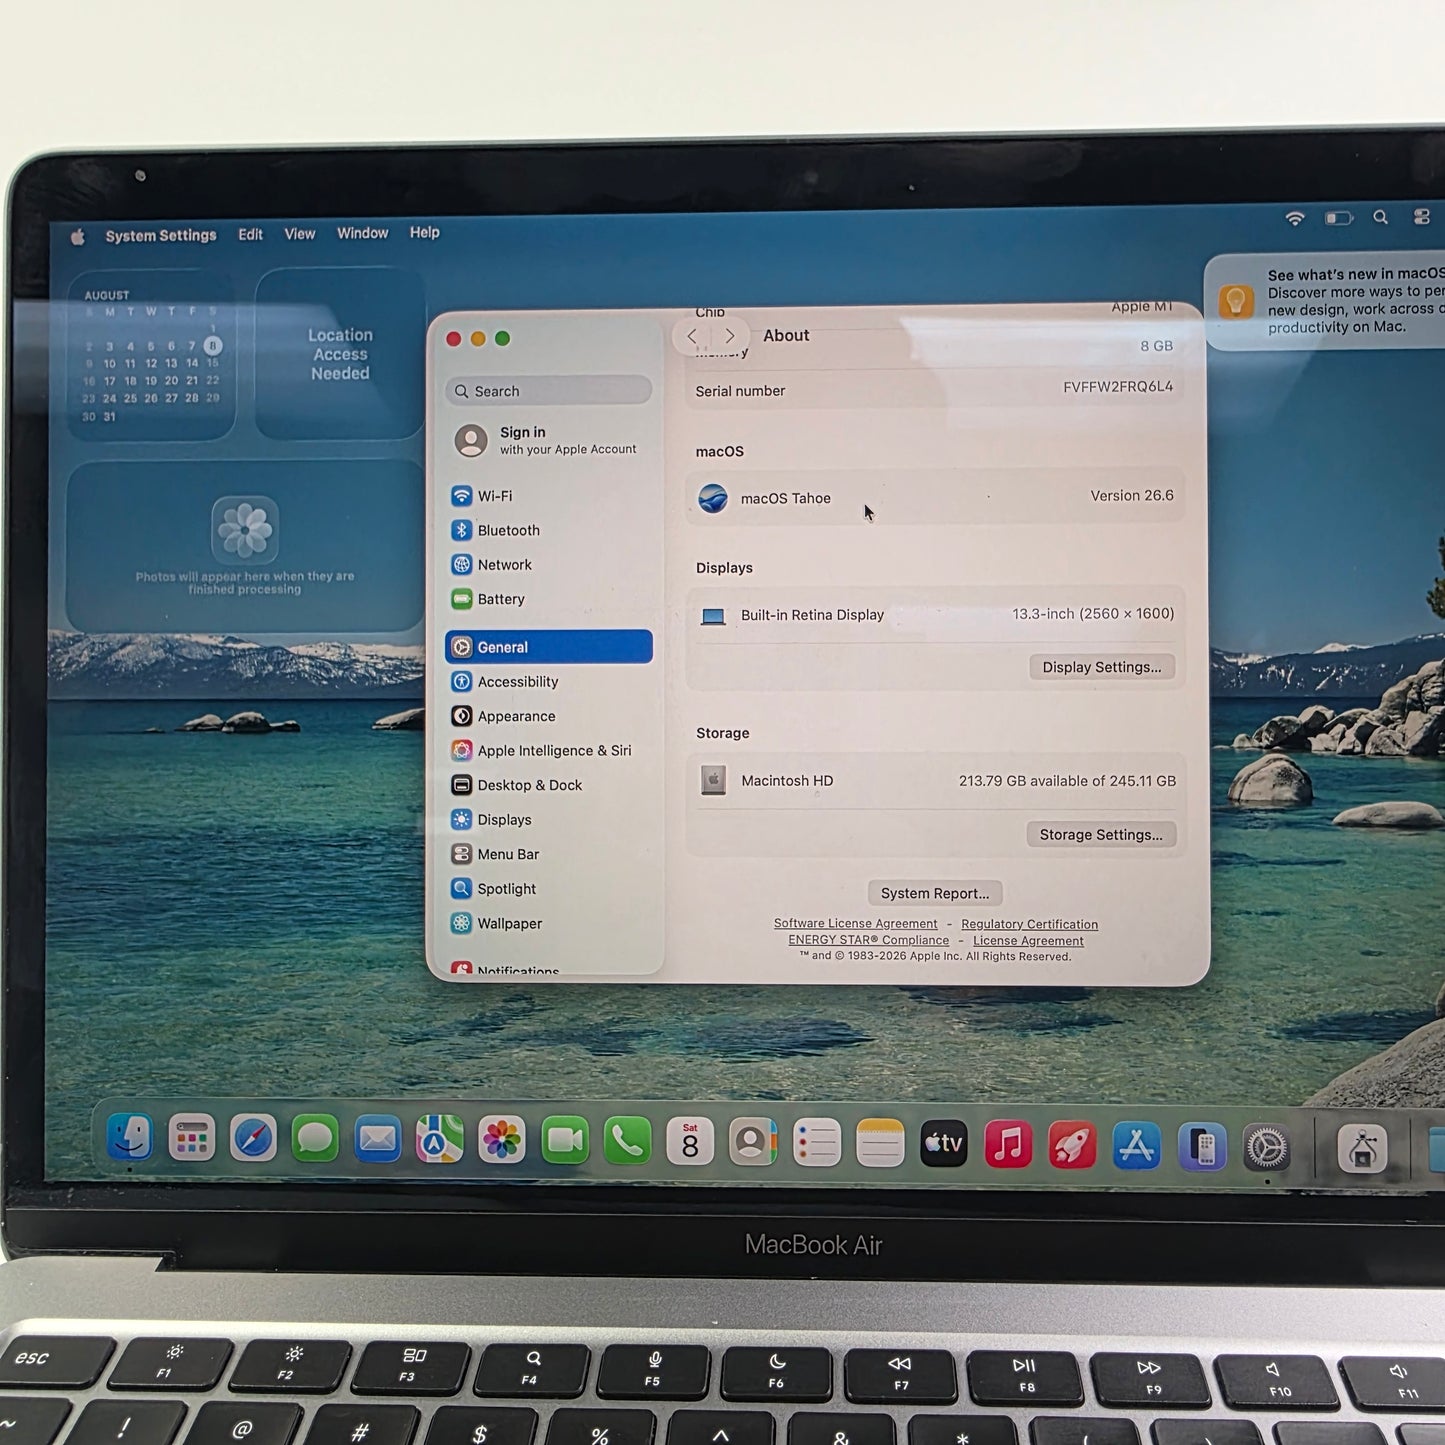This screenshot has height=1445, width=1445.
Task: Open Calendar showing Sat 8 in Dock
Action: point(690,1142)
